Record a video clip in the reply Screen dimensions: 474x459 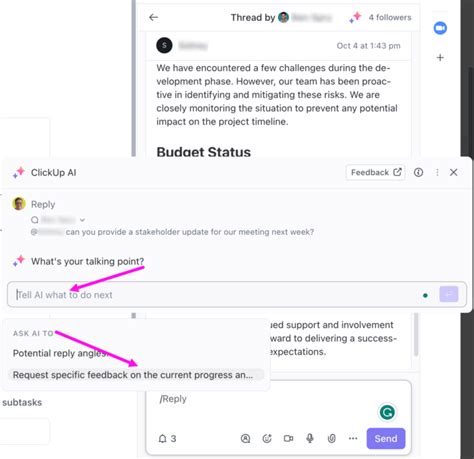click(288, 439)
